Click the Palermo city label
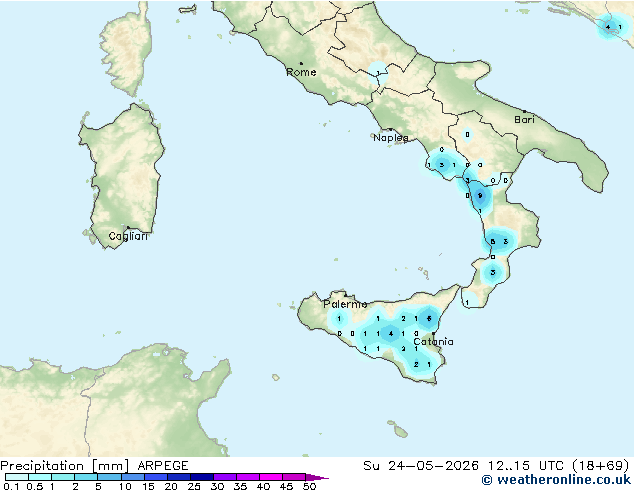 [345, 304]
